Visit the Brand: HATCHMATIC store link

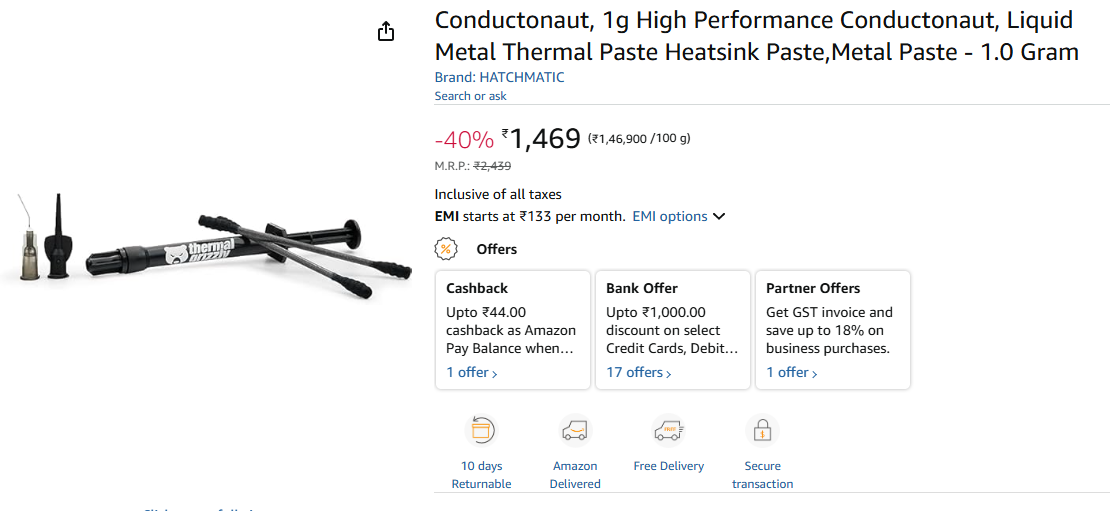pos(499,77)
